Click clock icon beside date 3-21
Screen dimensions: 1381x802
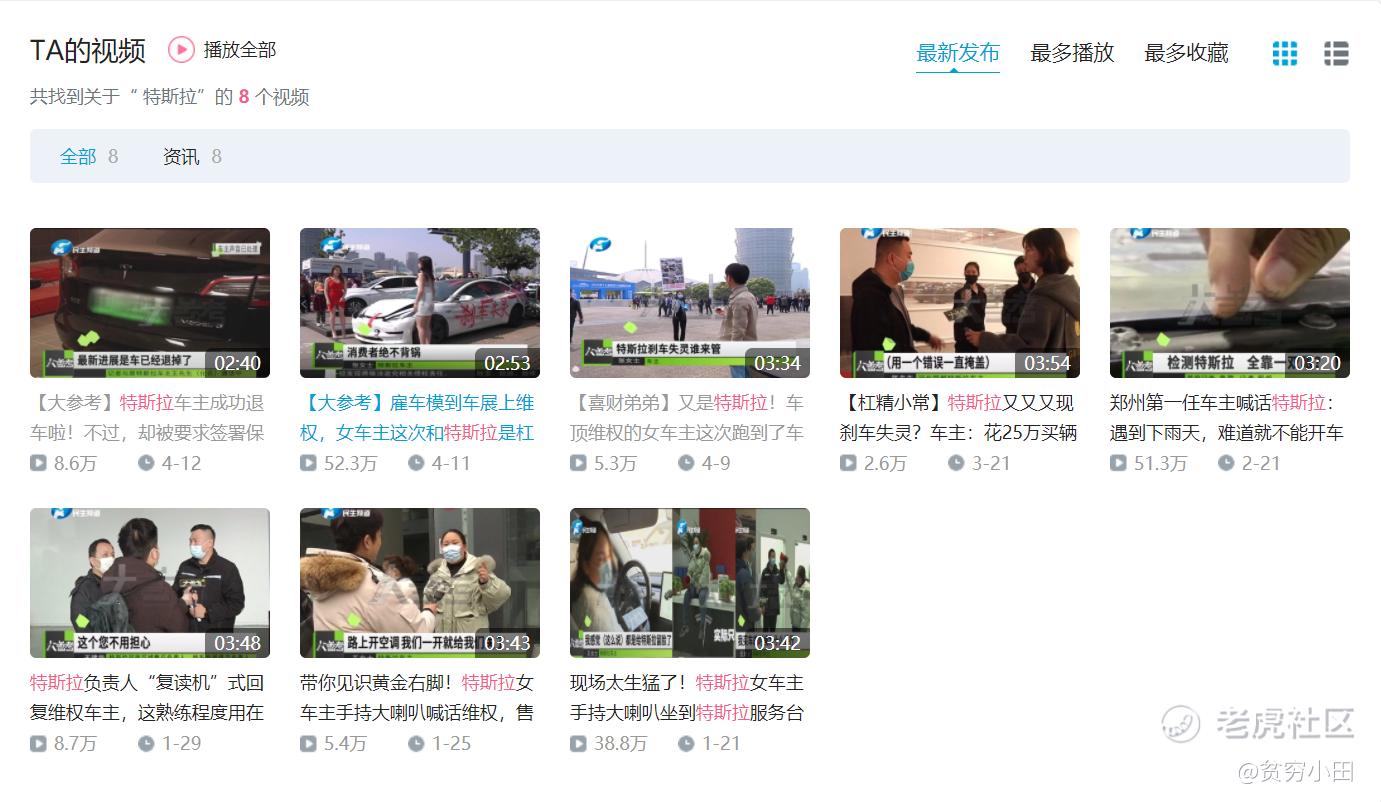point(956,463)
